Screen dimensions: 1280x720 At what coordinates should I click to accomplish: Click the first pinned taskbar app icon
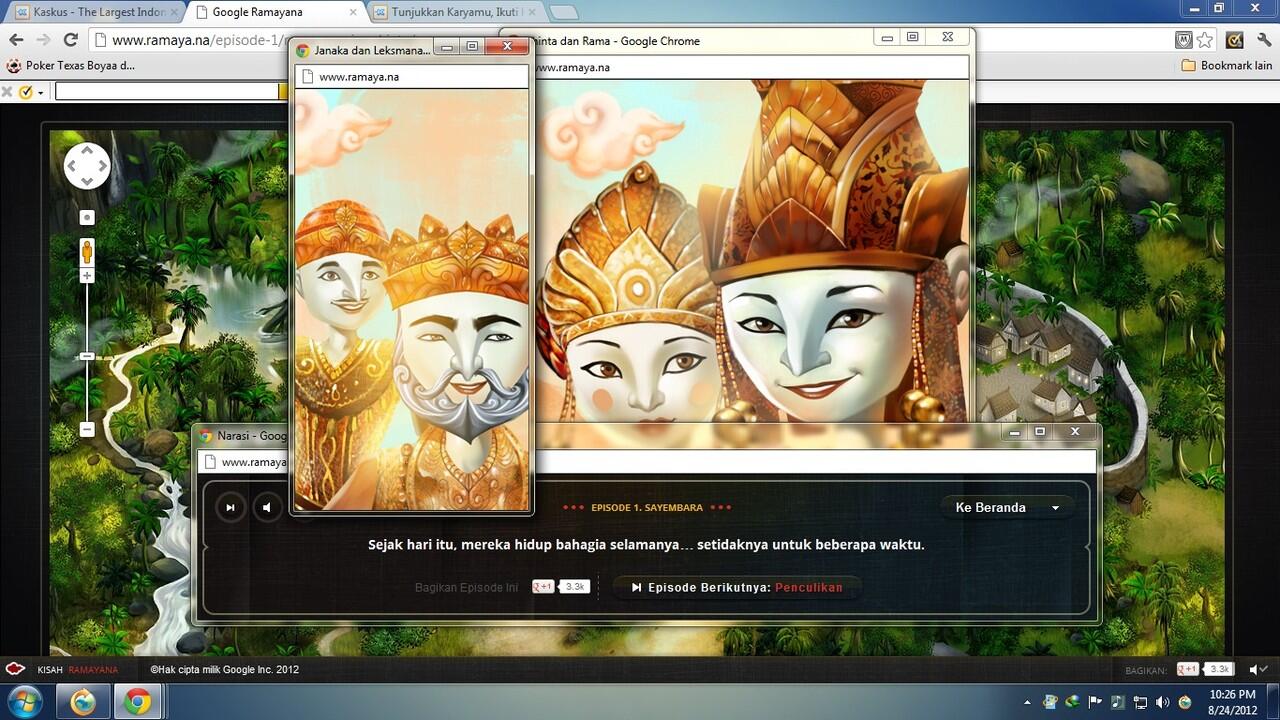(83, 702)
